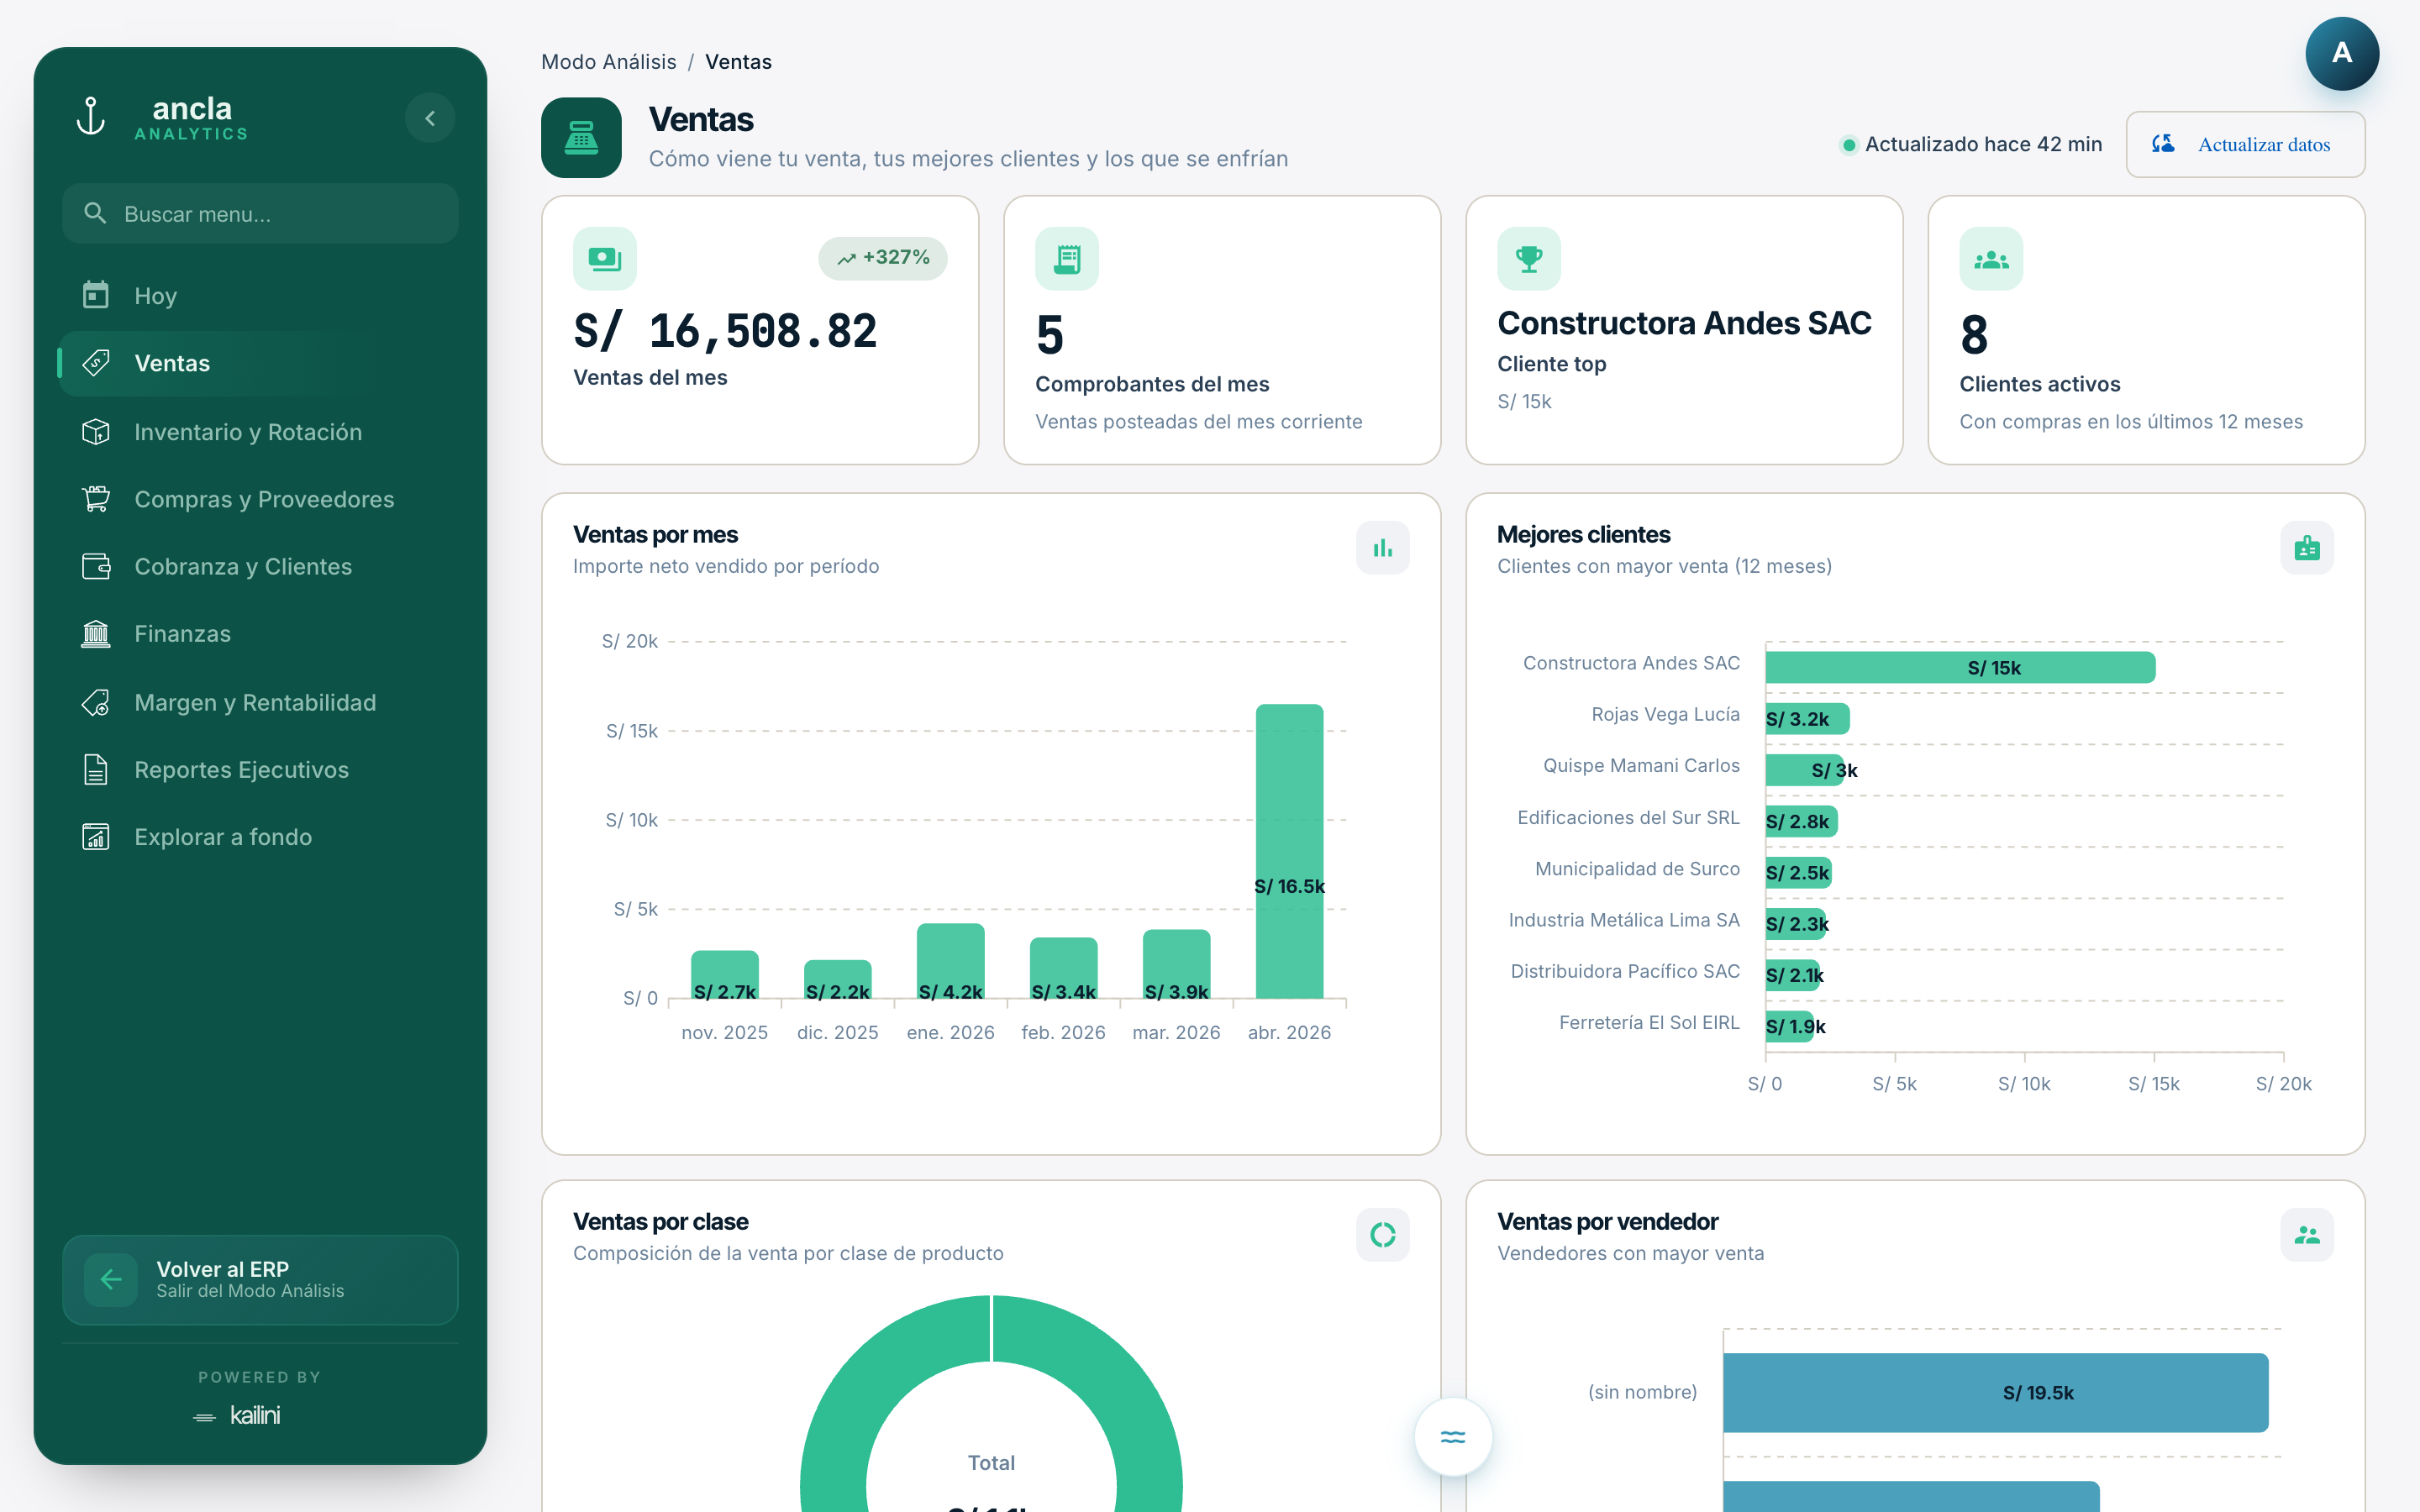This screenshot has height=1512, width=2420.
Task: Click the bar chart icon in Ventas por mes
Action: [x=1382, y=548]
